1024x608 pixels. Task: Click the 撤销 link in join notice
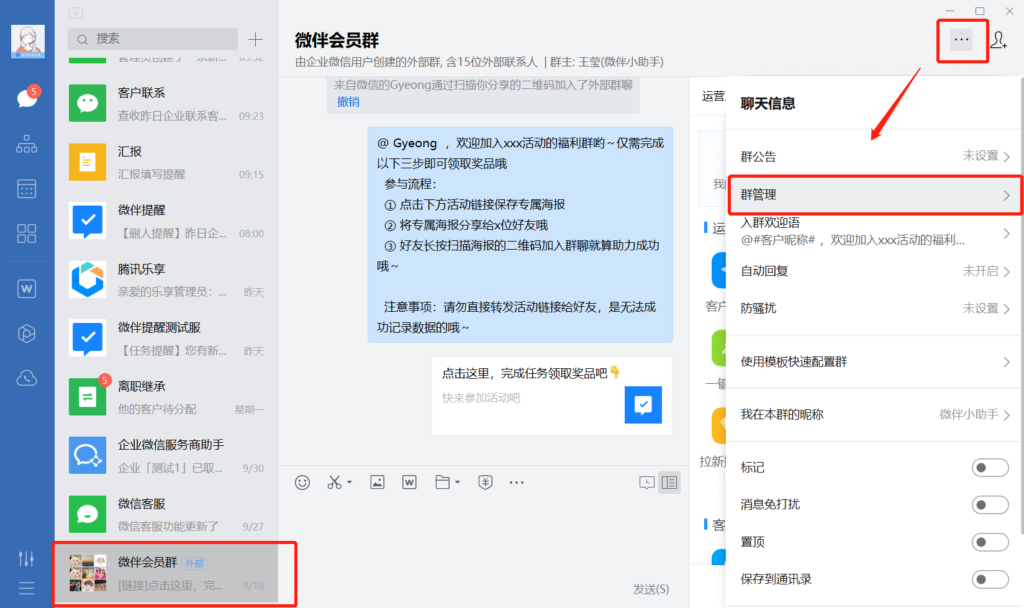pyautogui.click(x=348, y=102)
